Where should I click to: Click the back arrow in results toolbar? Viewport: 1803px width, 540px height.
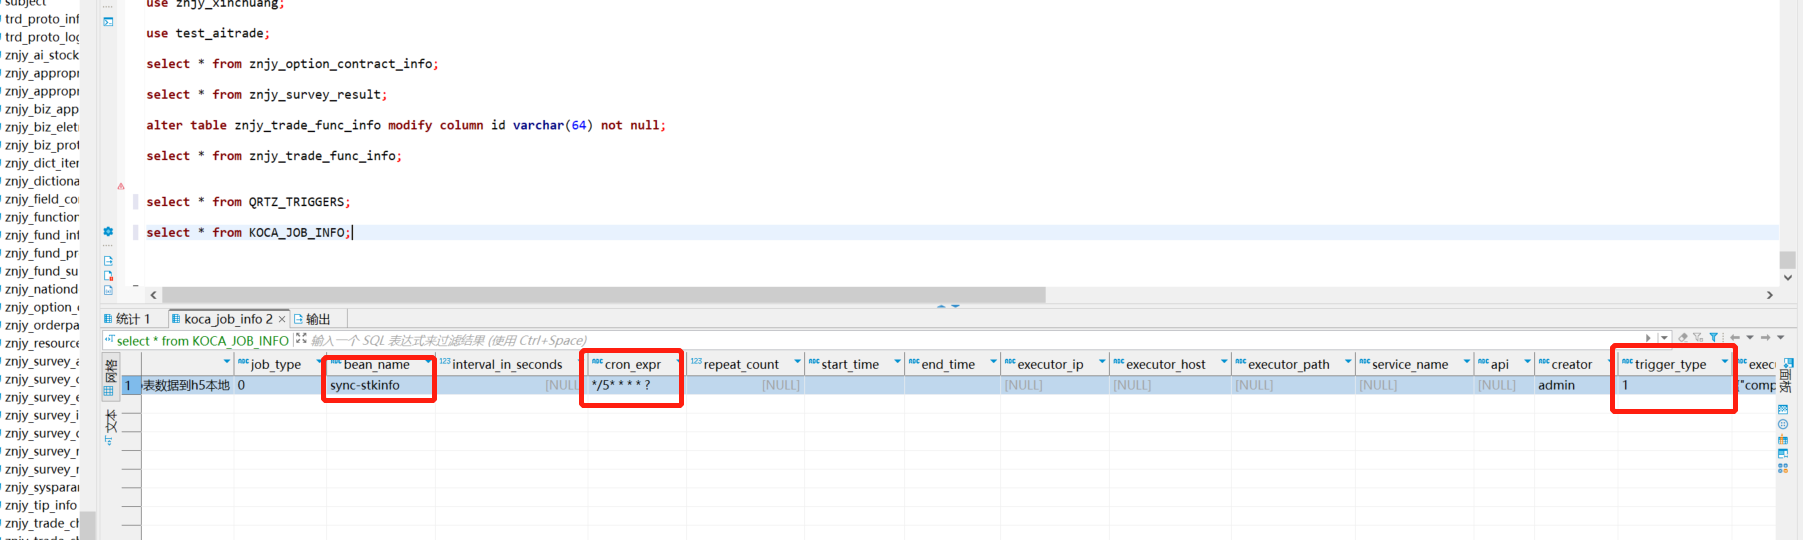(1735, 338)
